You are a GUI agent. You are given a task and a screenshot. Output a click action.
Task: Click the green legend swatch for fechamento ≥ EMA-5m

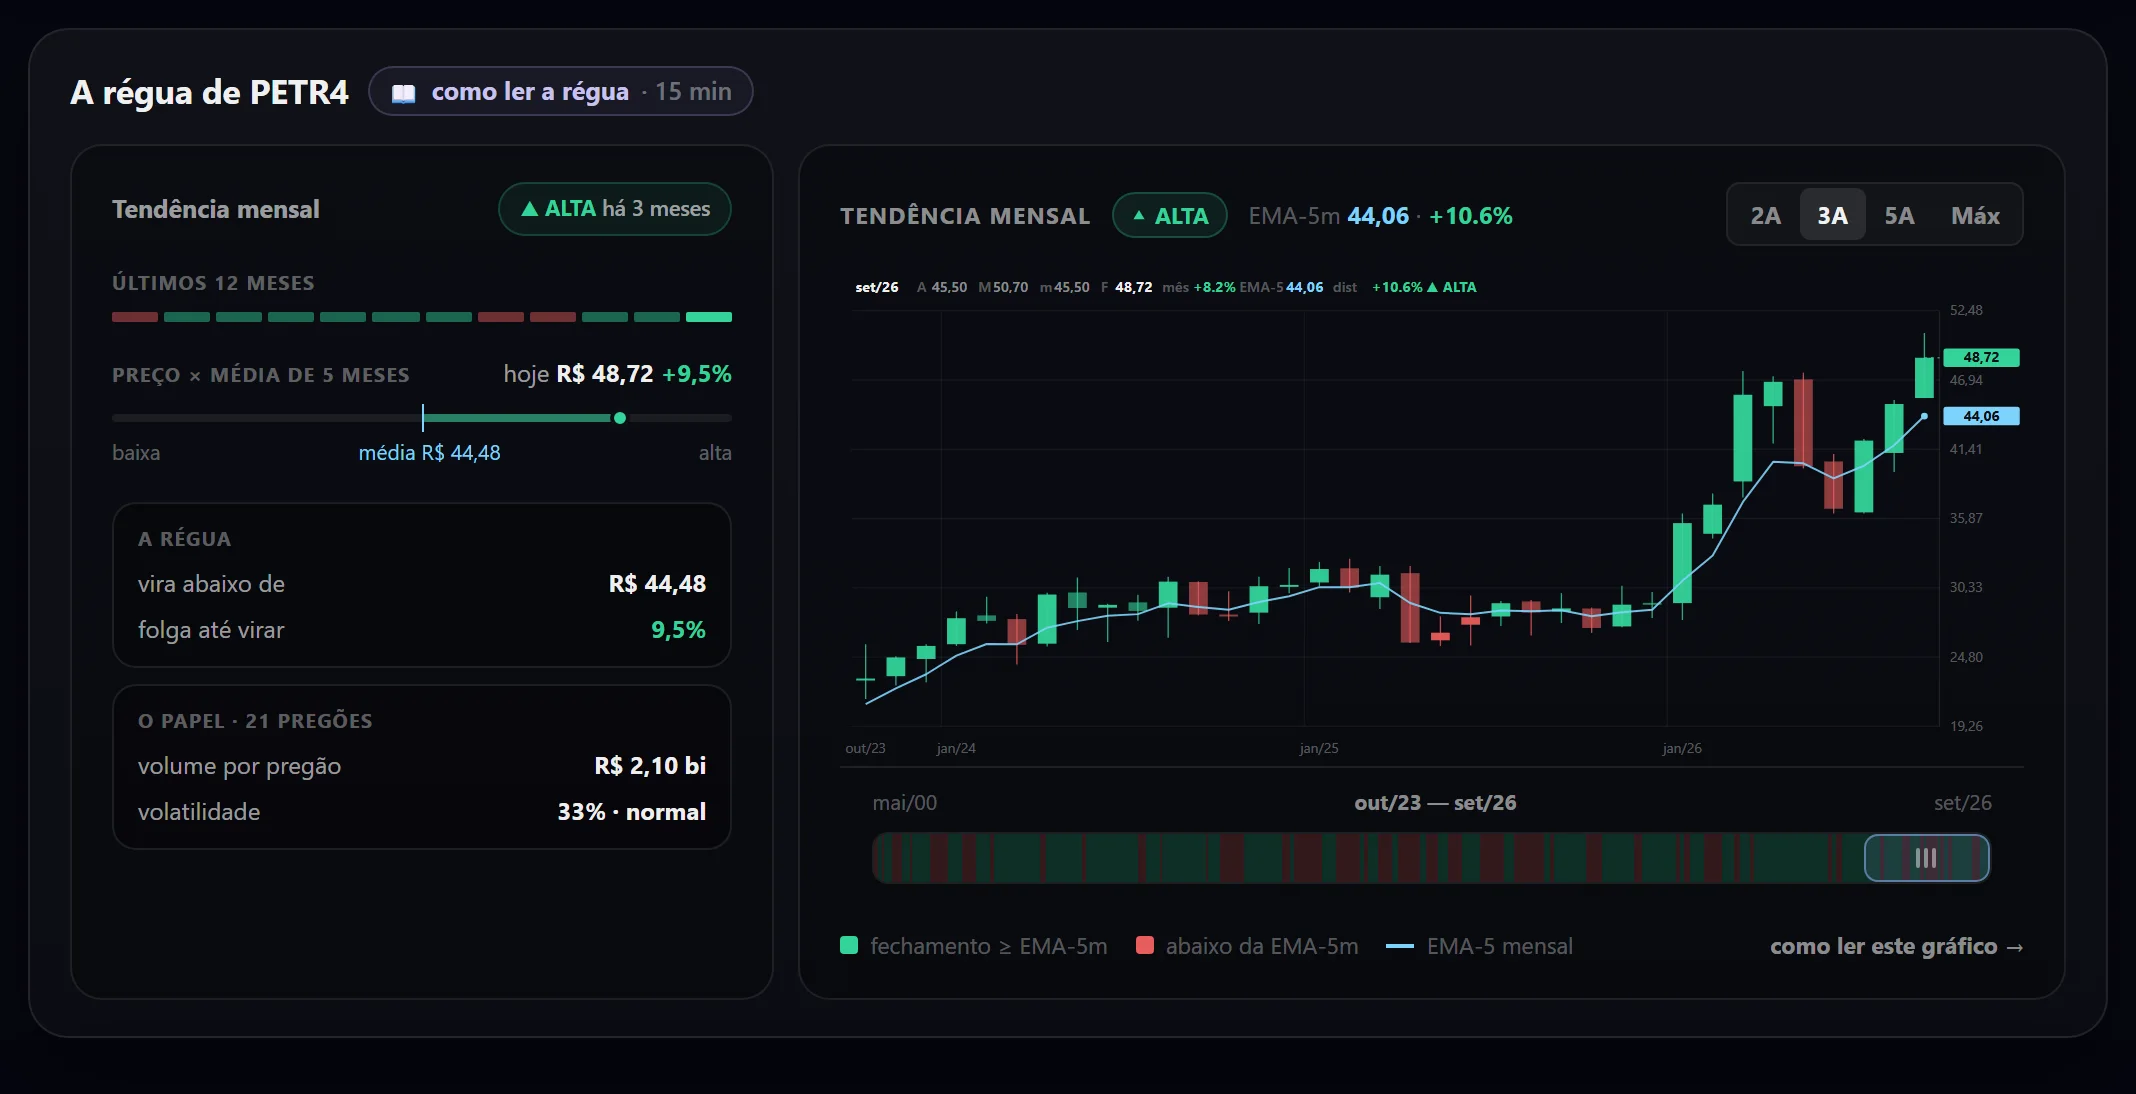(849, 945)
